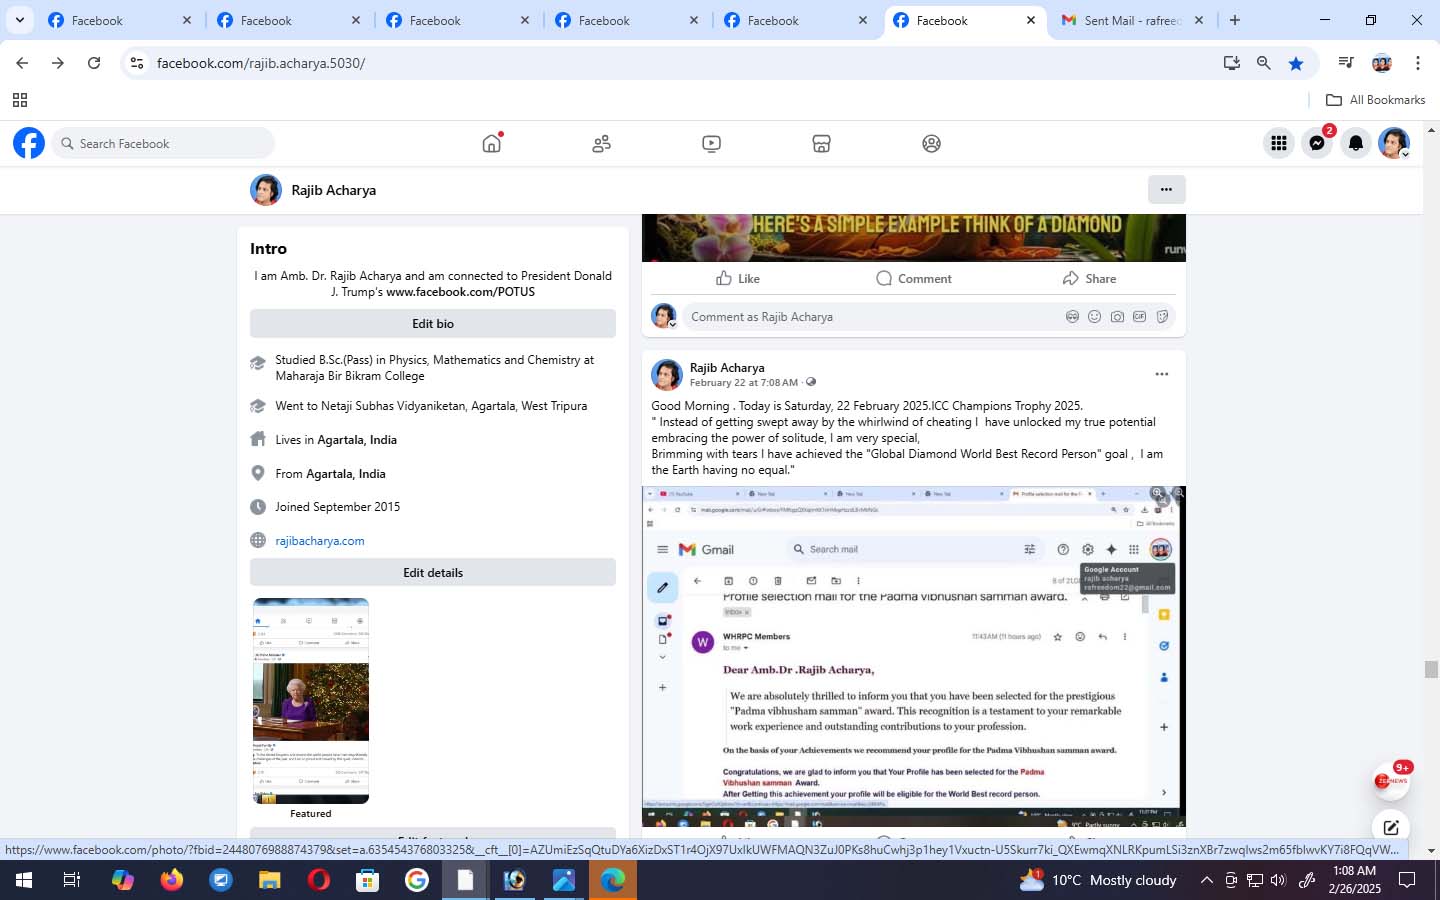This screenshot has width=1440, height=900.
Task: Click the Edit details button
Action: [x=433, y=572]
